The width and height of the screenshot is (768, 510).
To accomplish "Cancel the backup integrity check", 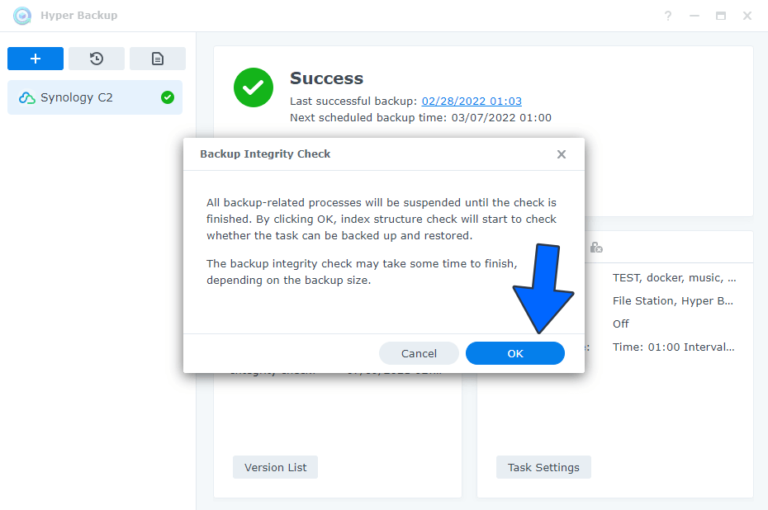I will point(419,353).
